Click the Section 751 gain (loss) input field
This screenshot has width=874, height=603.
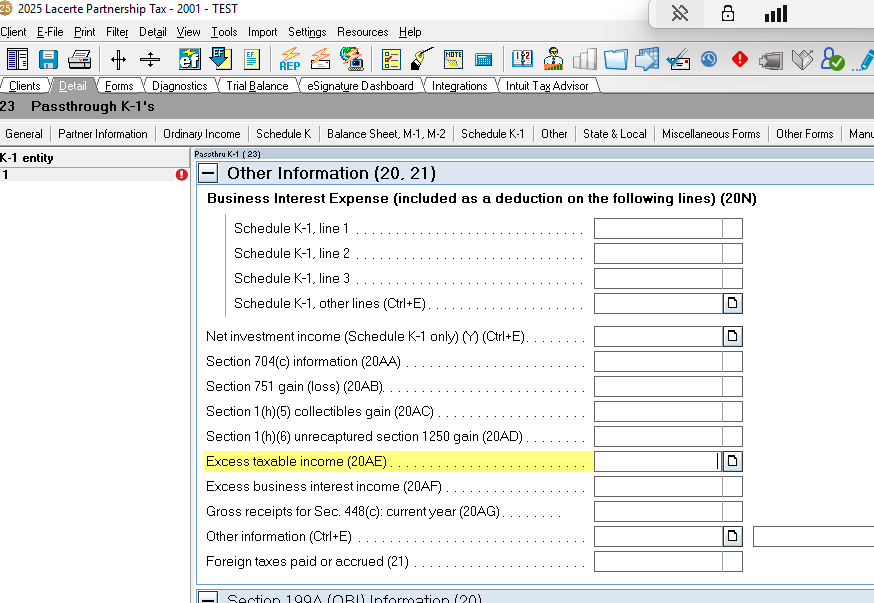point(657,387)
